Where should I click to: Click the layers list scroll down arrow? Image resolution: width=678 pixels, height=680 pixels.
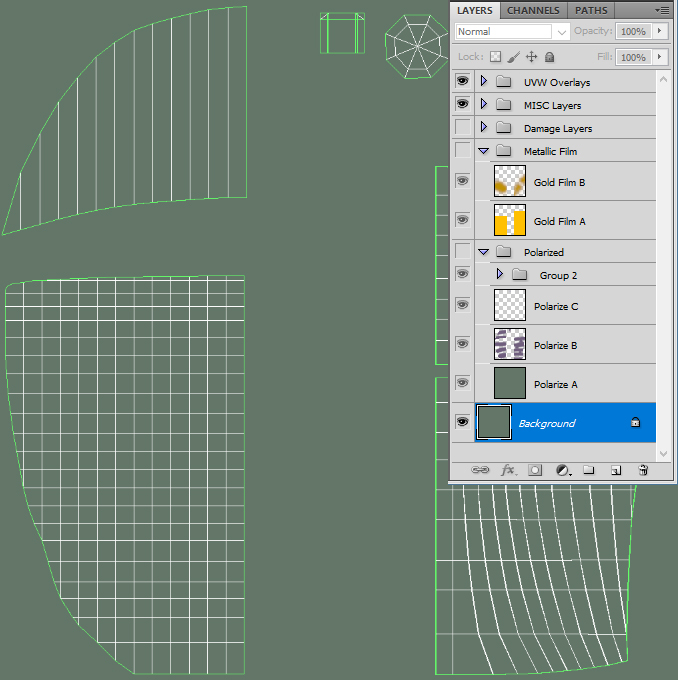663,454
